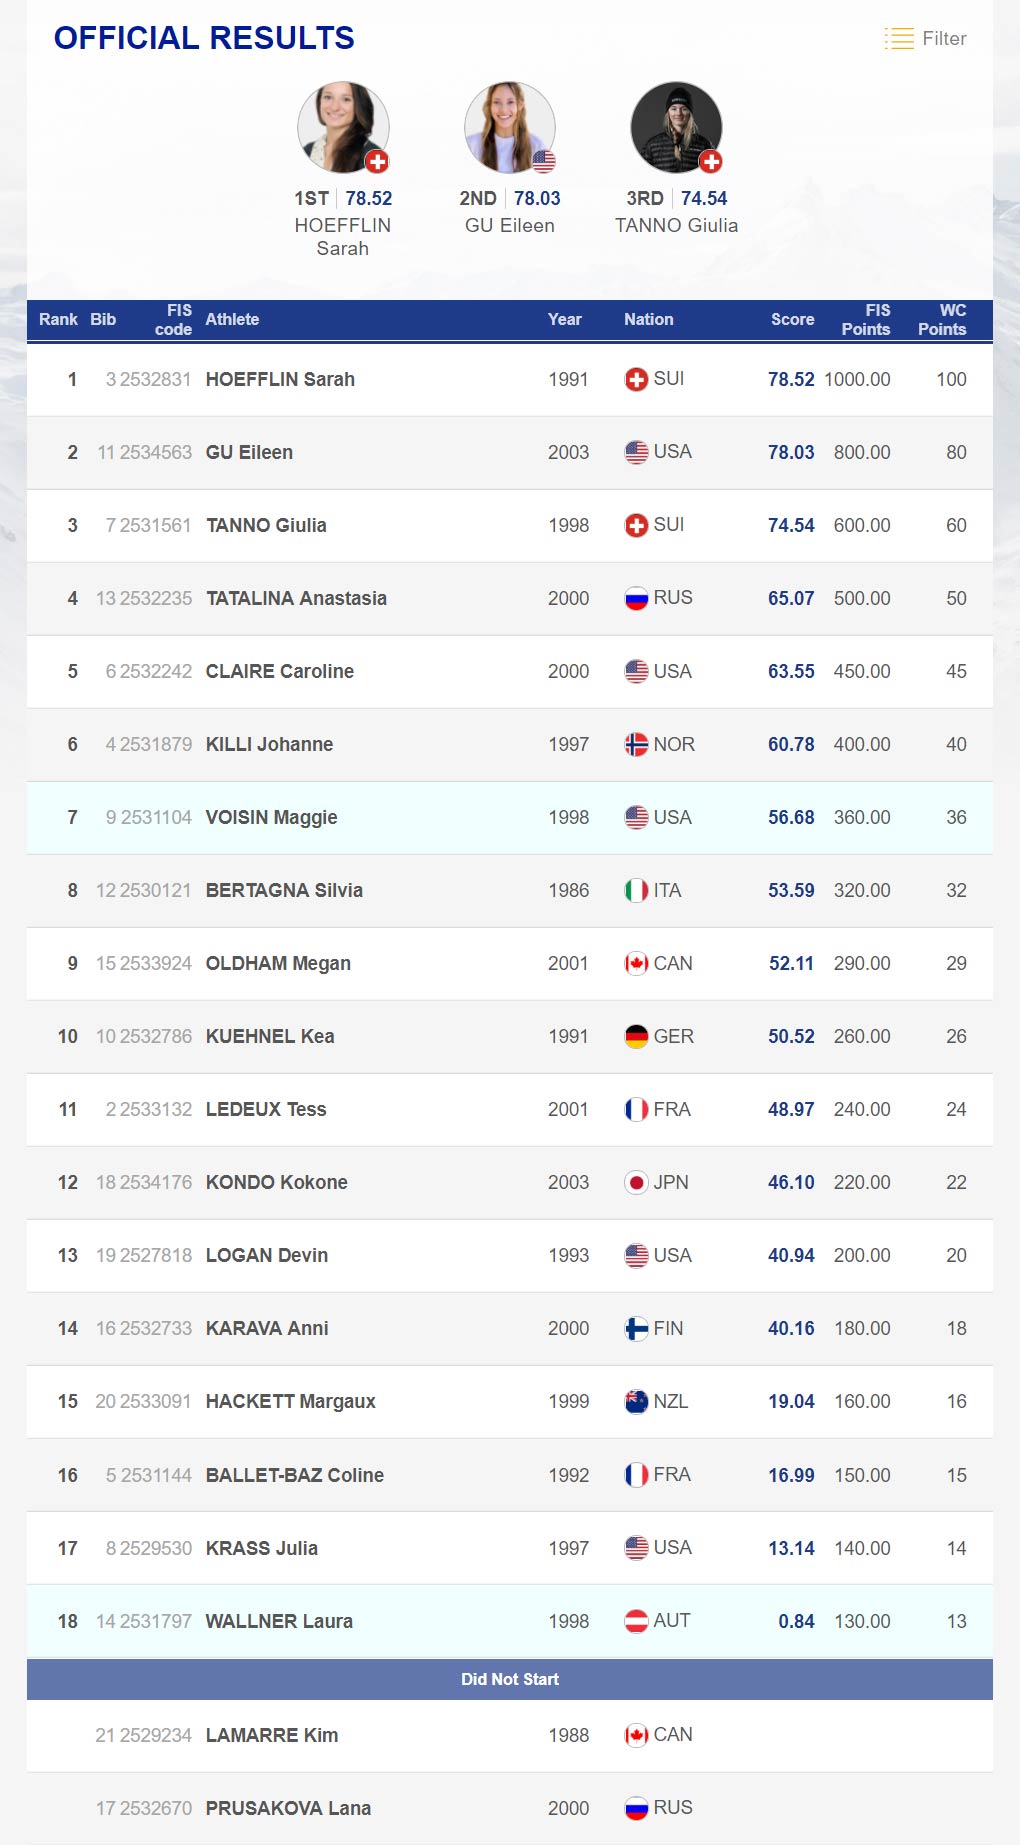Screen dimensions: 1020x1845
Task: Click Norway flag in Killi's row
Action: [x=636, y=745]
